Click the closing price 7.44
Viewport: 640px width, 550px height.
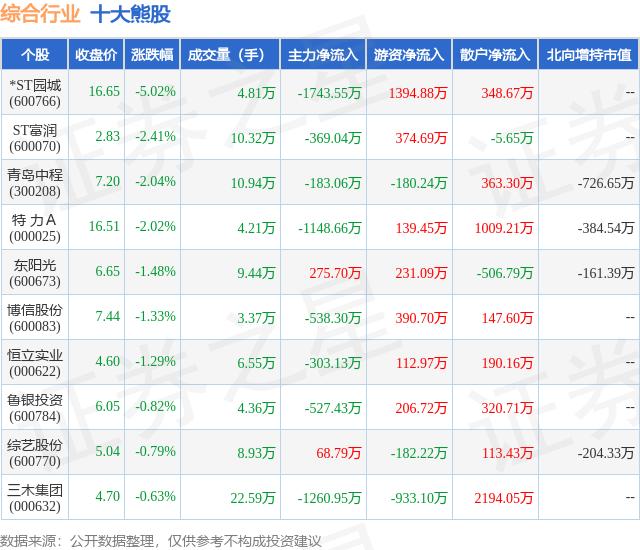[x=108, y=316]
